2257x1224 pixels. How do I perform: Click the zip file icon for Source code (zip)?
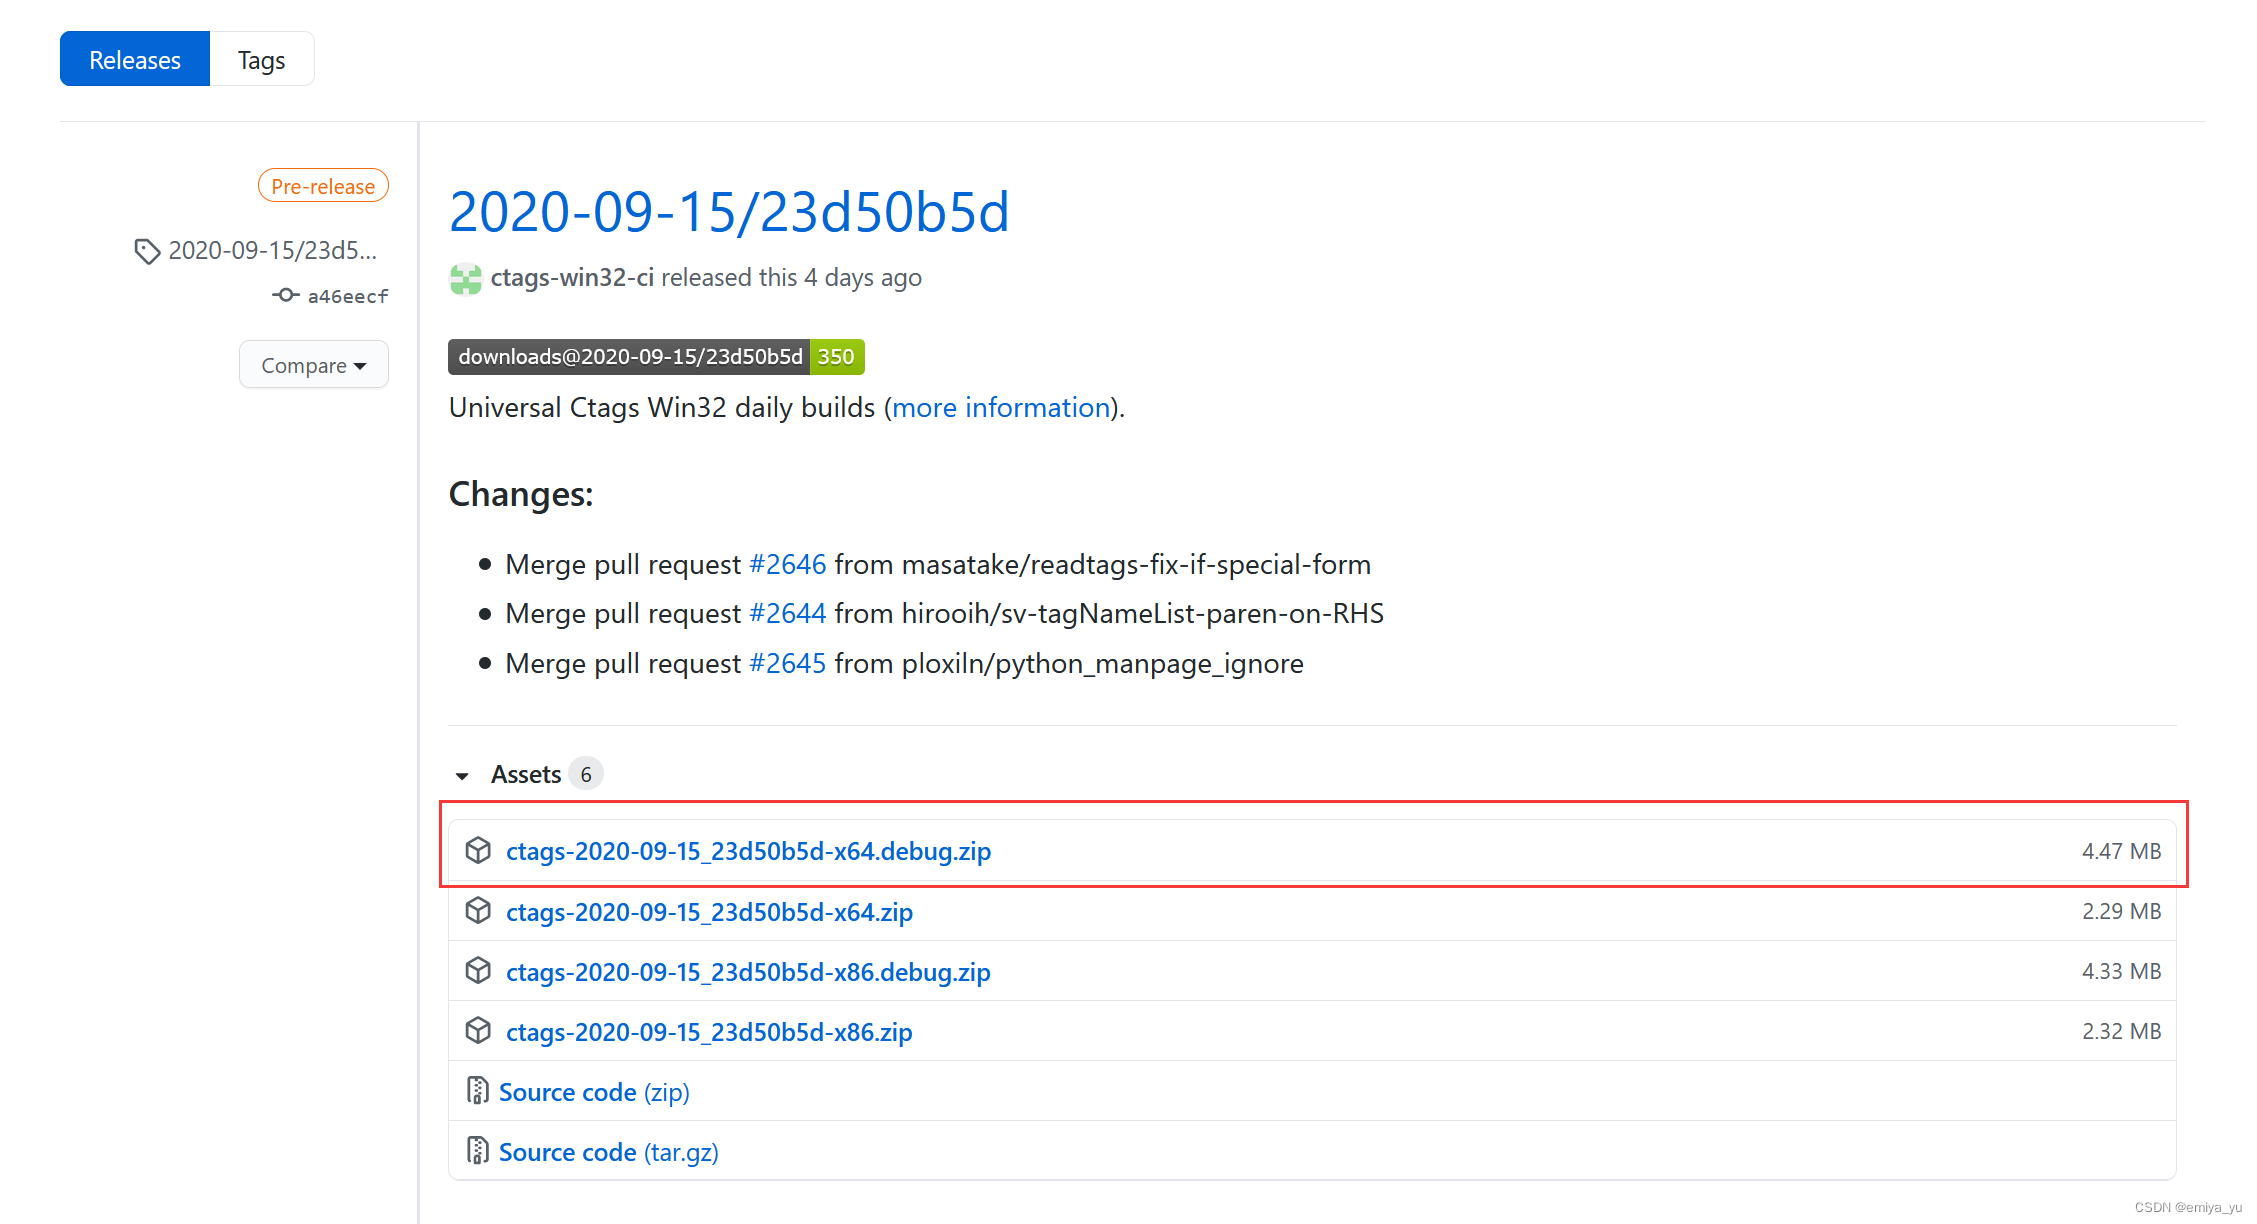coord(478,1091)
